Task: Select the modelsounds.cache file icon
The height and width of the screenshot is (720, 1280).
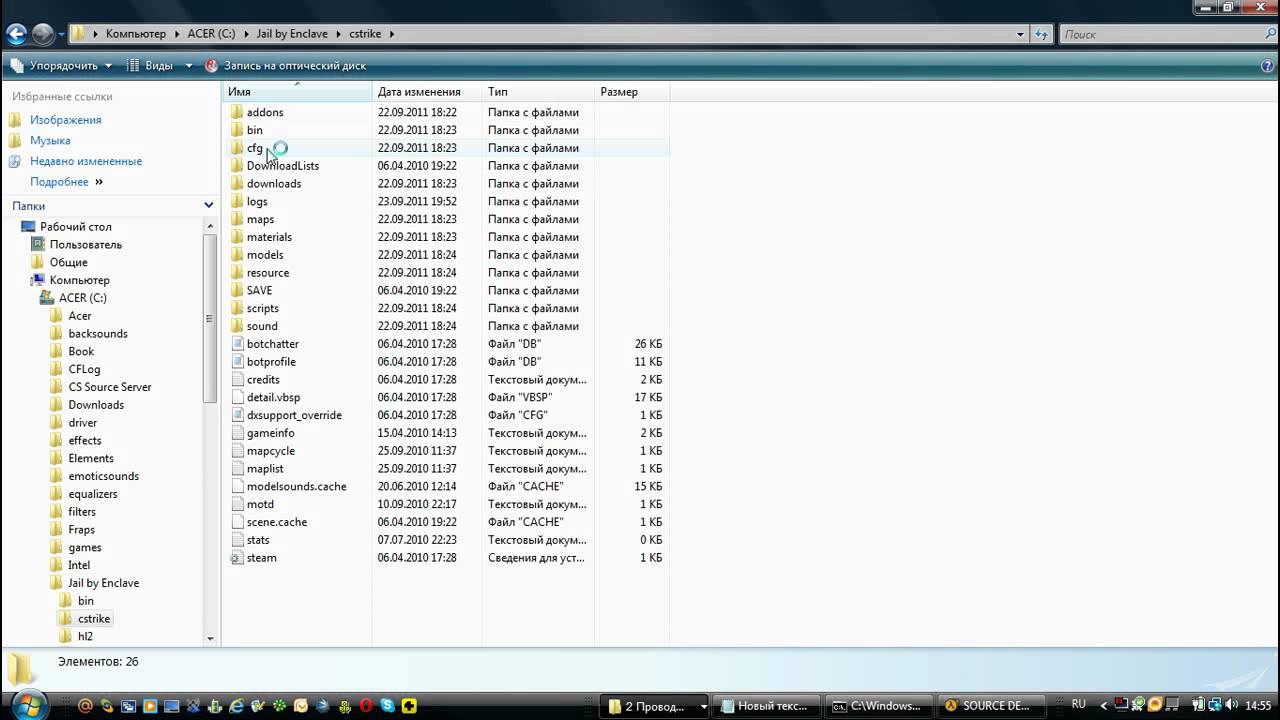Action: click(x=237, y=486)
